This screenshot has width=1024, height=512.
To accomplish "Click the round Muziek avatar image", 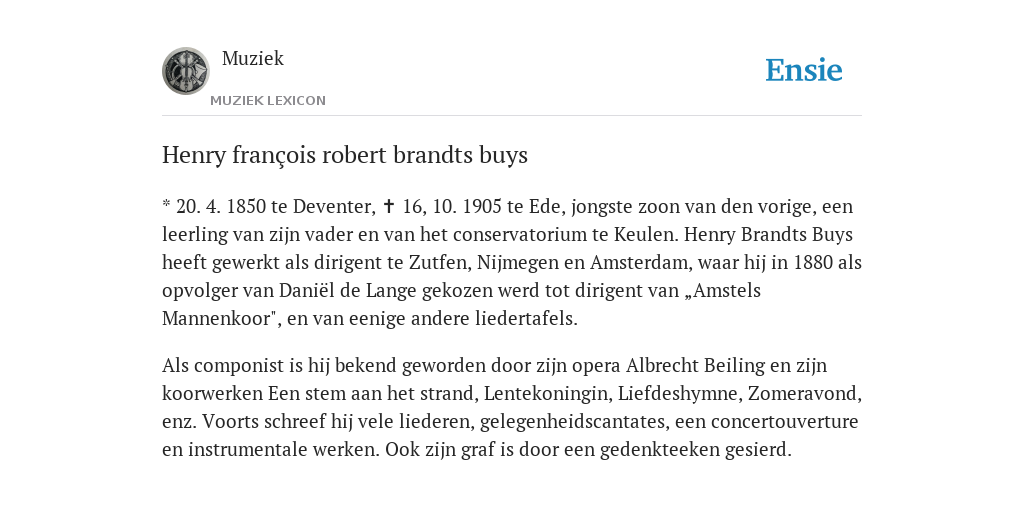I will (x=185, y=71).
